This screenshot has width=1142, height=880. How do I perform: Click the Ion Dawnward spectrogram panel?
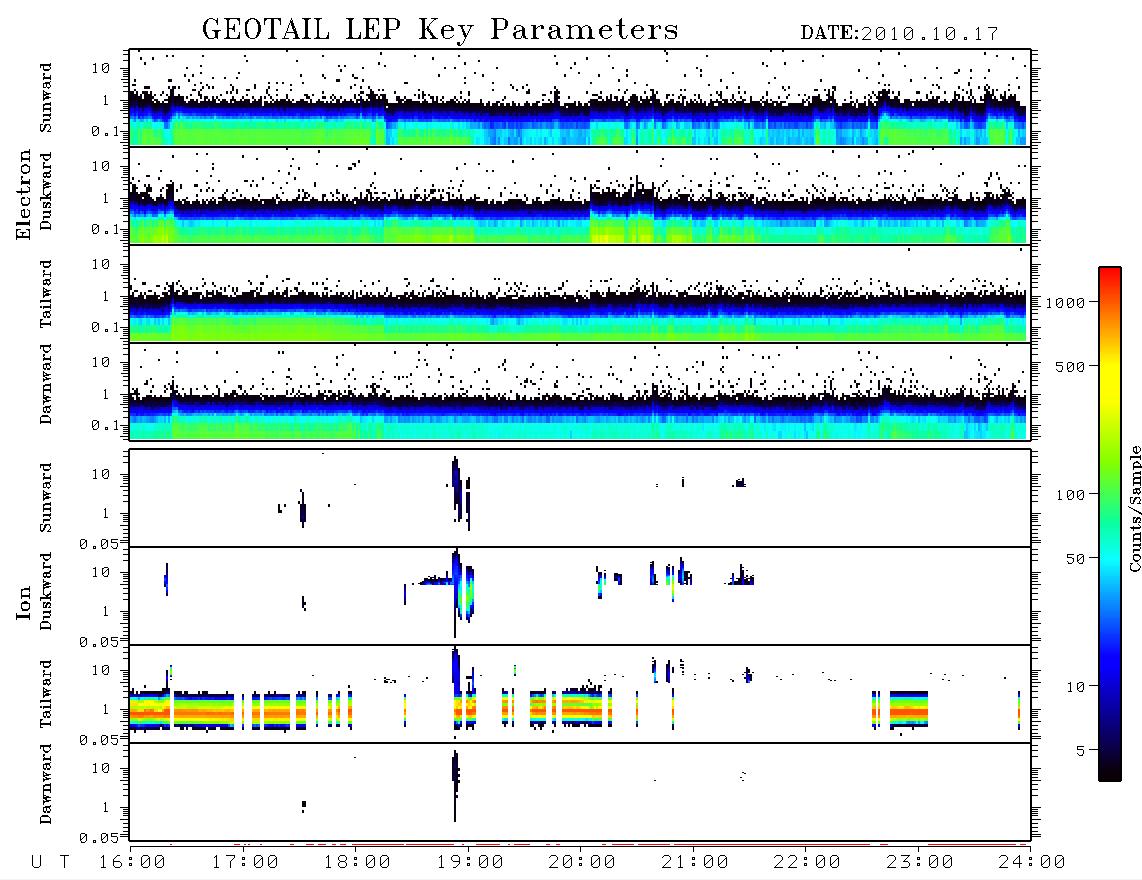click(x=580, y=791)
